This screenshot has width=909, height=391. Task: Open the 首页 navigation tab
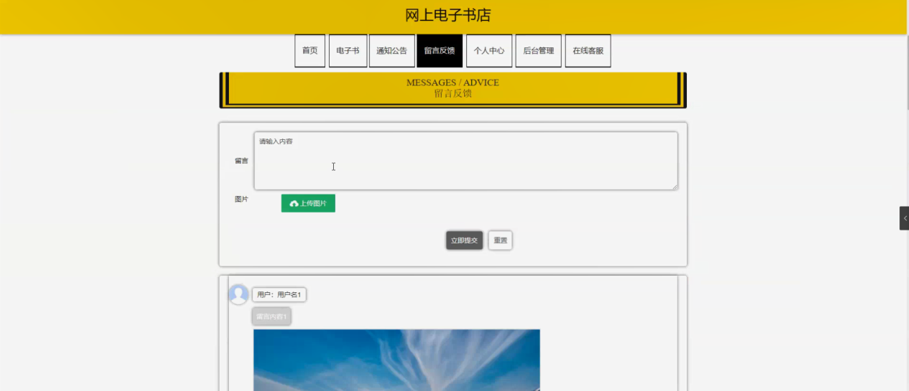(310, 50)
